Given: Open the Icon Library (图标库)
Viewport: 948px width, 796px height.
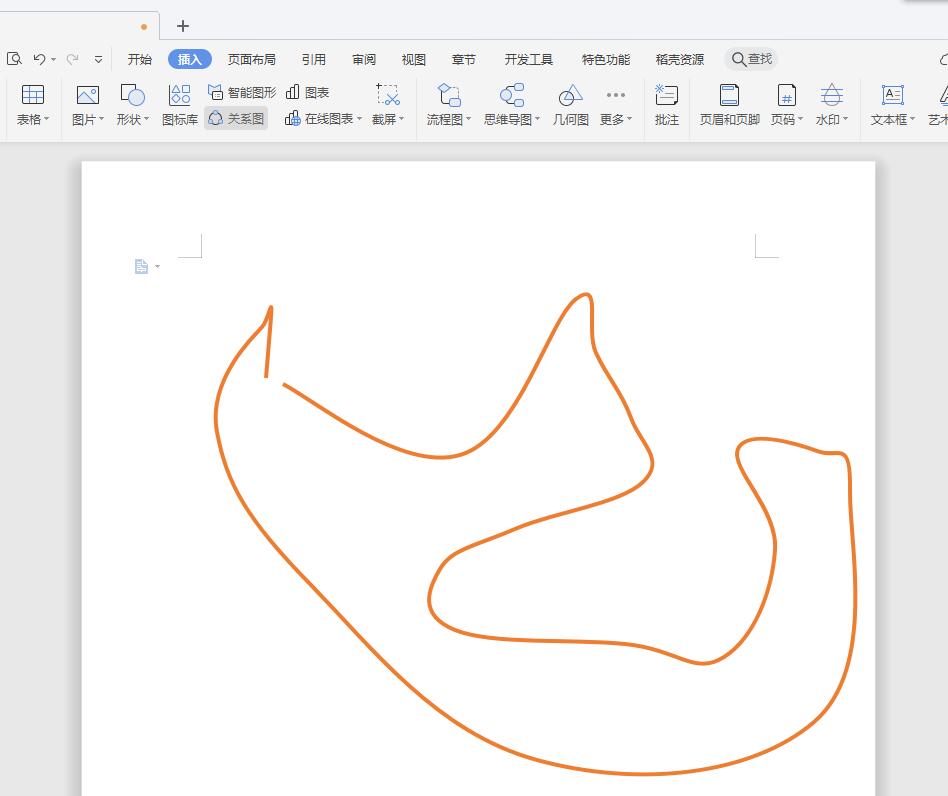Looking at the screenshot, I should tap(180, 105).
